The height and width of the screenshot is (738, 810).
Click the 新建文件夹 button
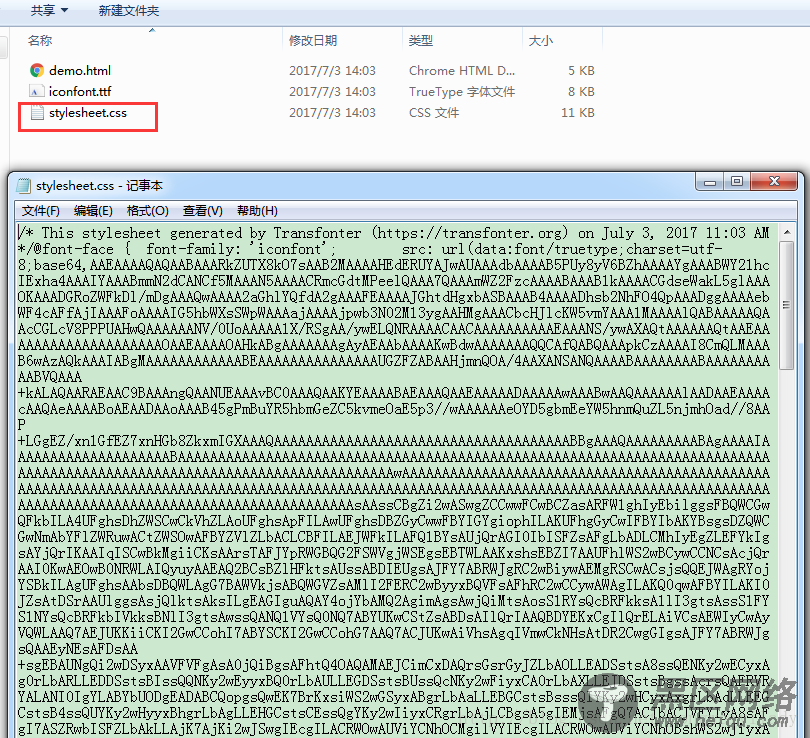tap(129, 10)
